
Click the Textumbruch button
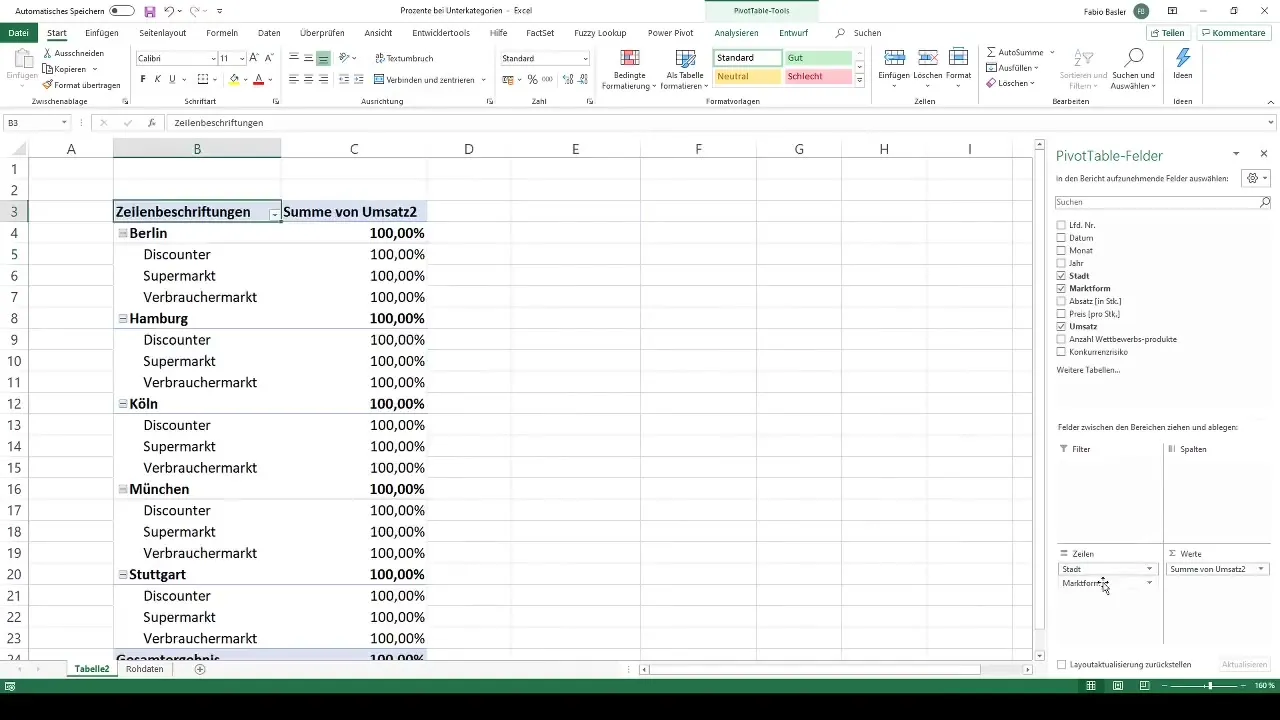(403, 59)
